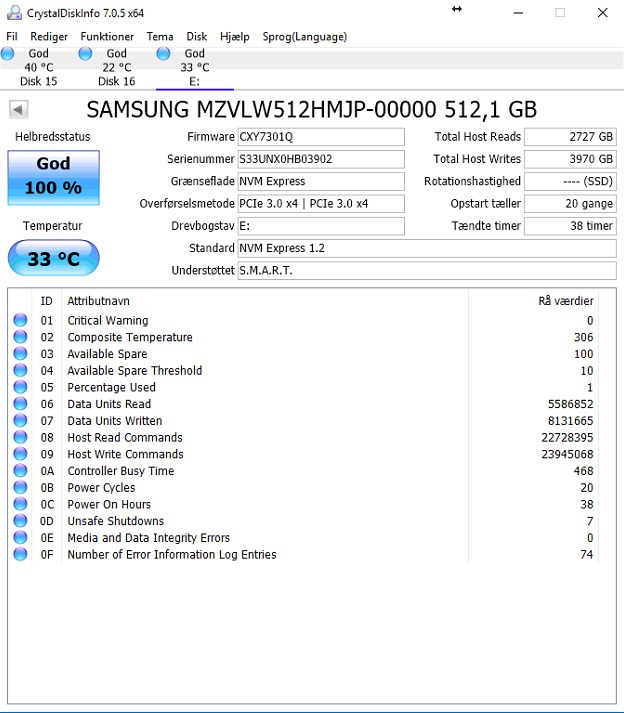Click the CrystalDiskInfo title bar app icon
This screenshot has width=624, height=713.
(14, 13)
